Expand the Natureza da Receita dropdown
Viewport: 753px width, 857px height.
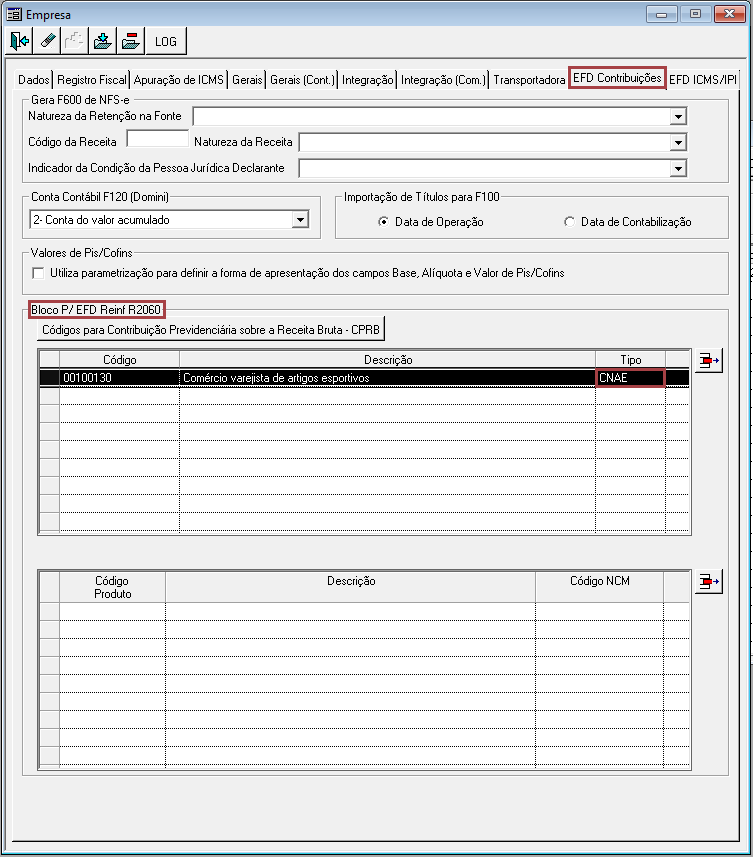678,143
